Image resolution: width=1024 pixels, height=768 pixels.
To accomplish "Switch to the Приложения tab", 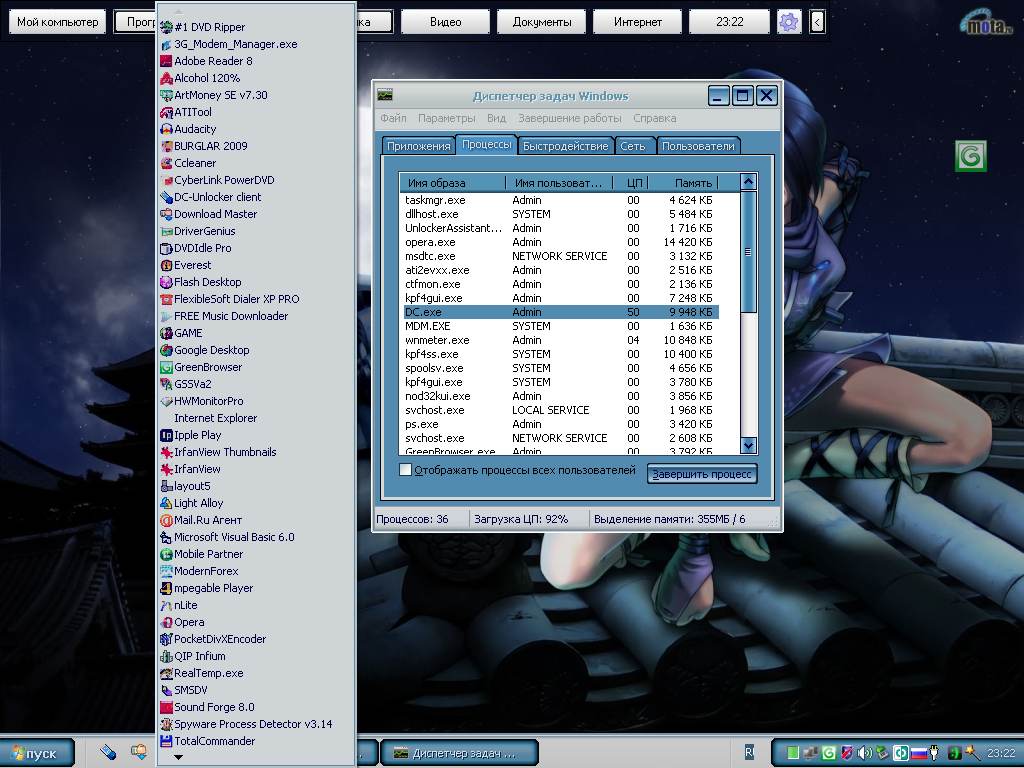I will click(x=418, y=146).
